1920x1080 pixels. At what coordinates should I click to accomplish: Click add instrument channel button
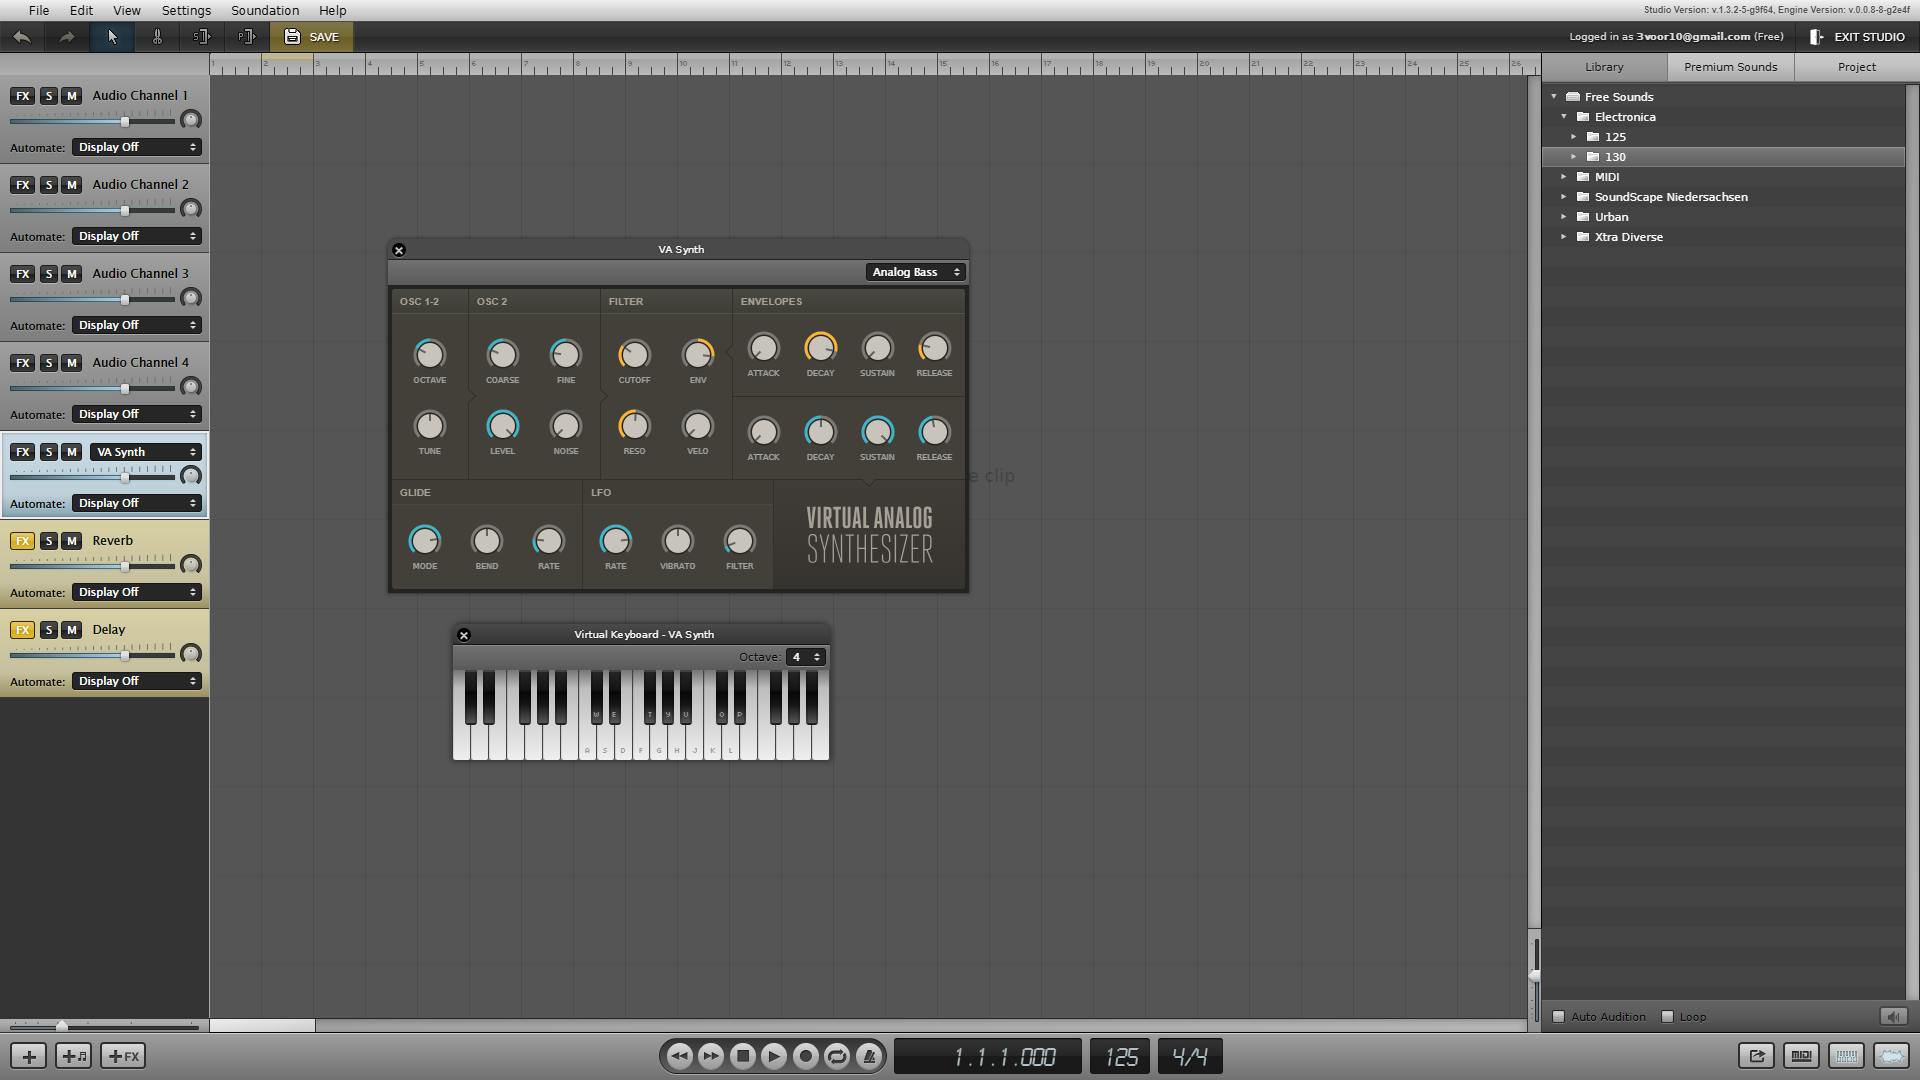73,1056
